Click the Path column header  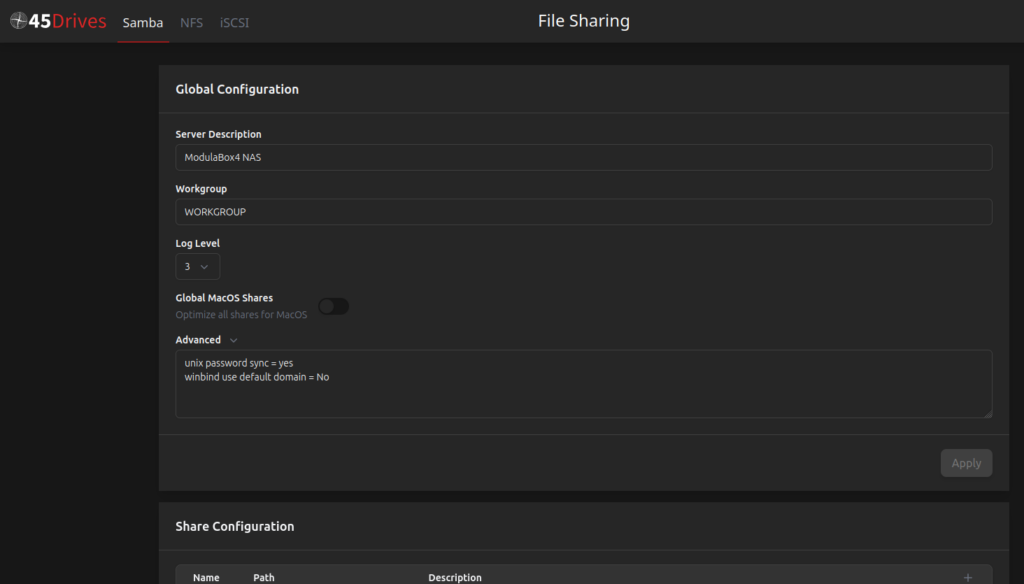(264, 577)
